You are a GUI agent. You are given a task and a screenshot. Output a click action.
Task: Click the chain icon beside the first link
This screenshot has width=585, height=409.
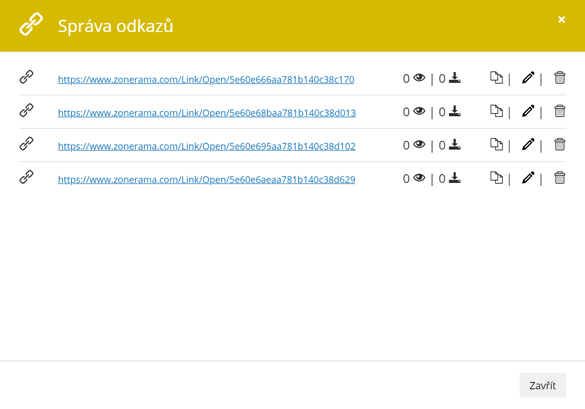26,77
